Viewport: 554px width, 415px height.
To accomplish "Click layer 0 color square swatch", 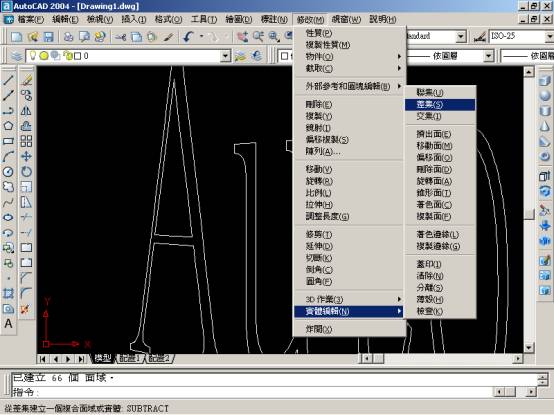I will [x=78, y=56].
